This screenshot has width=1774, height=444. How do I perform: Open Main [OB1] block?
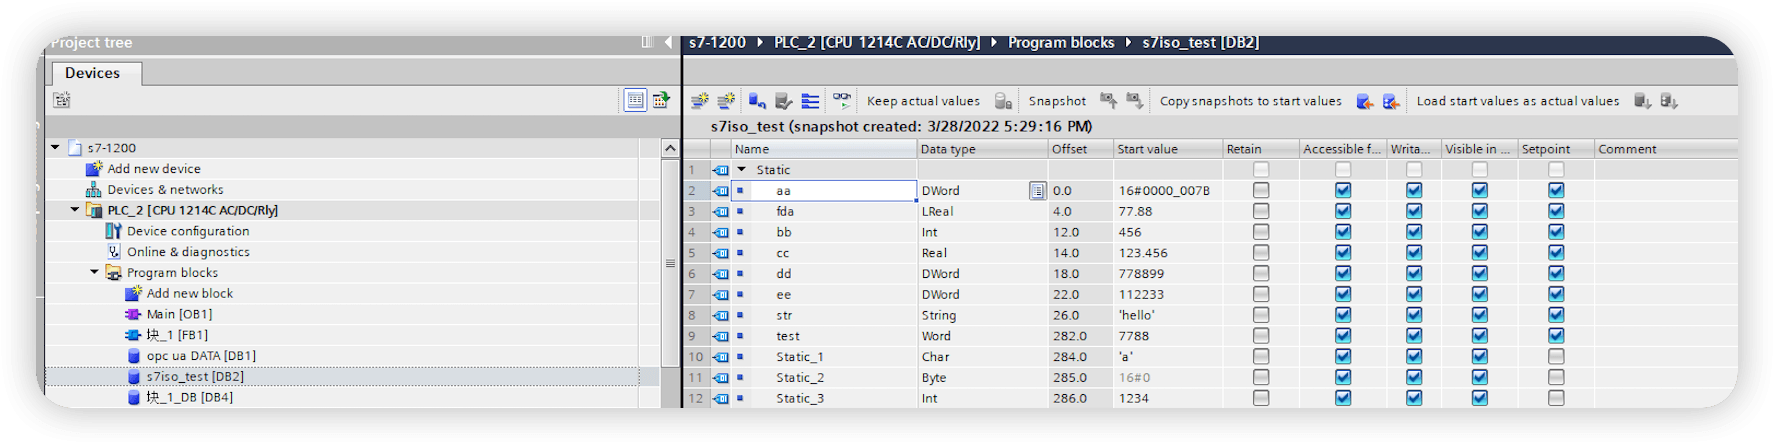(179, 315)
